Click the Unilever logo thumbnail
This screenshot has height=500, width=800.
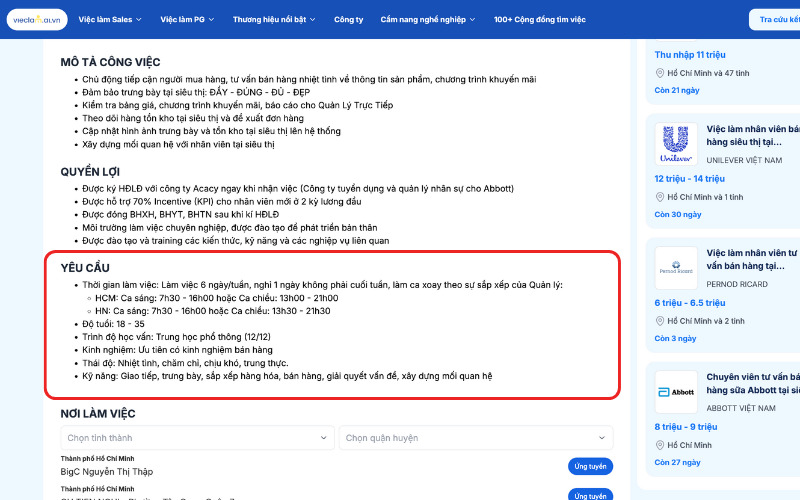[x=676, y=144]
